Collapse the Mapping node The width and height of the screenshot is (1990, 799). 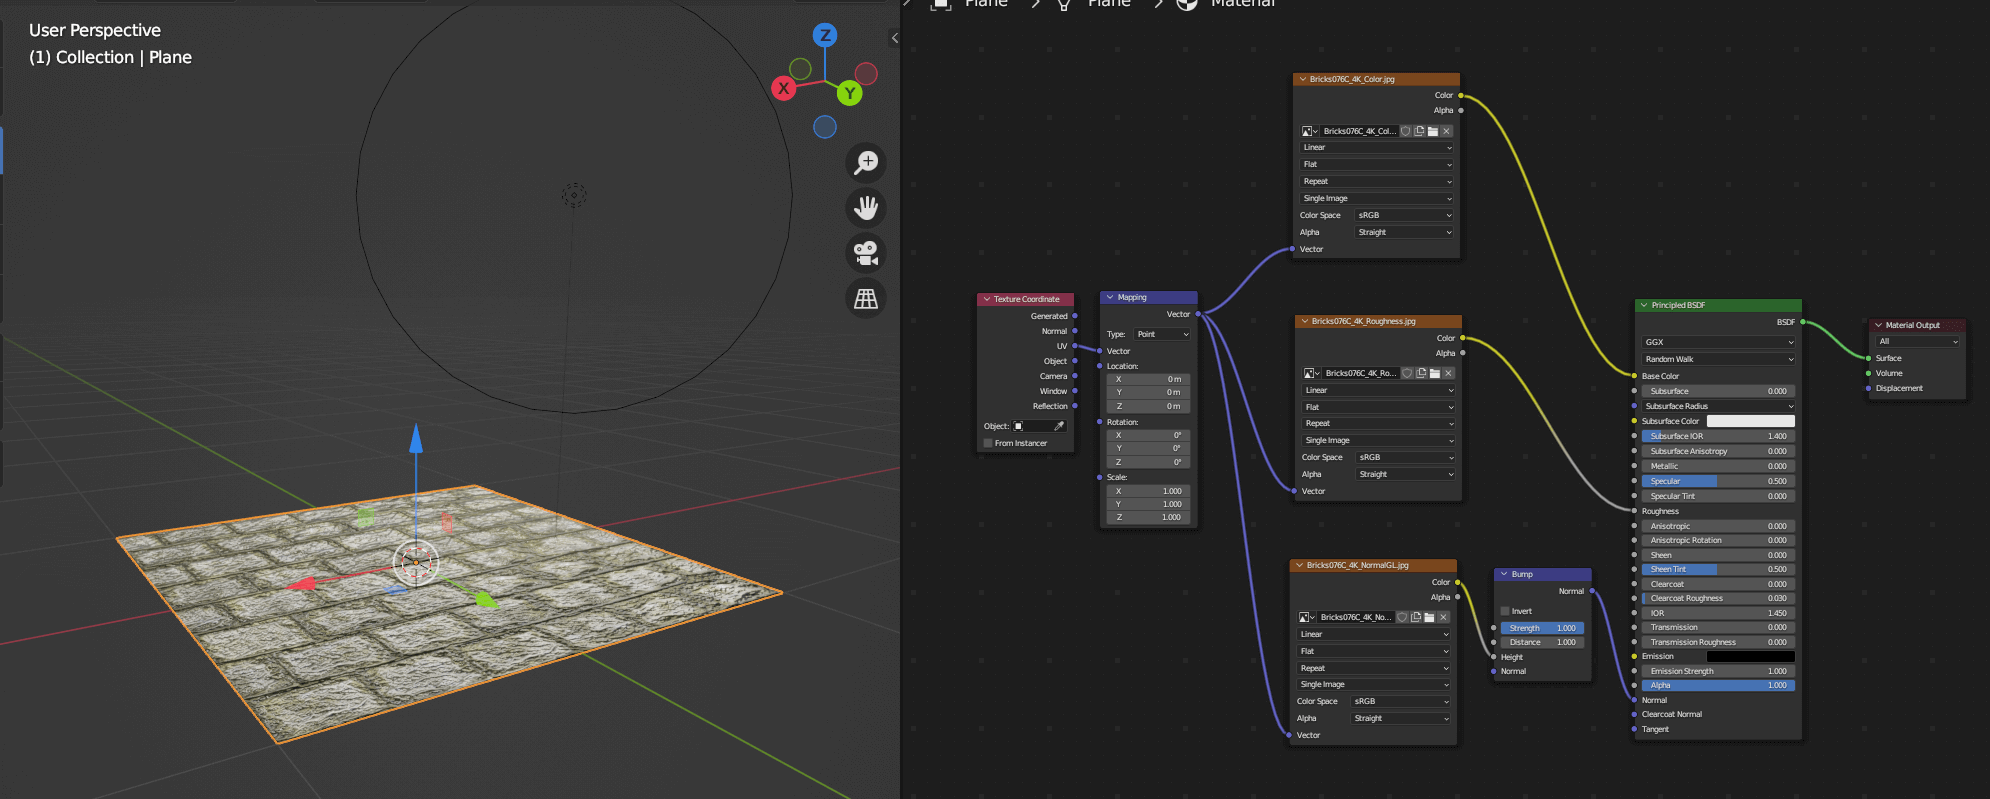[x=1110, y=297]
